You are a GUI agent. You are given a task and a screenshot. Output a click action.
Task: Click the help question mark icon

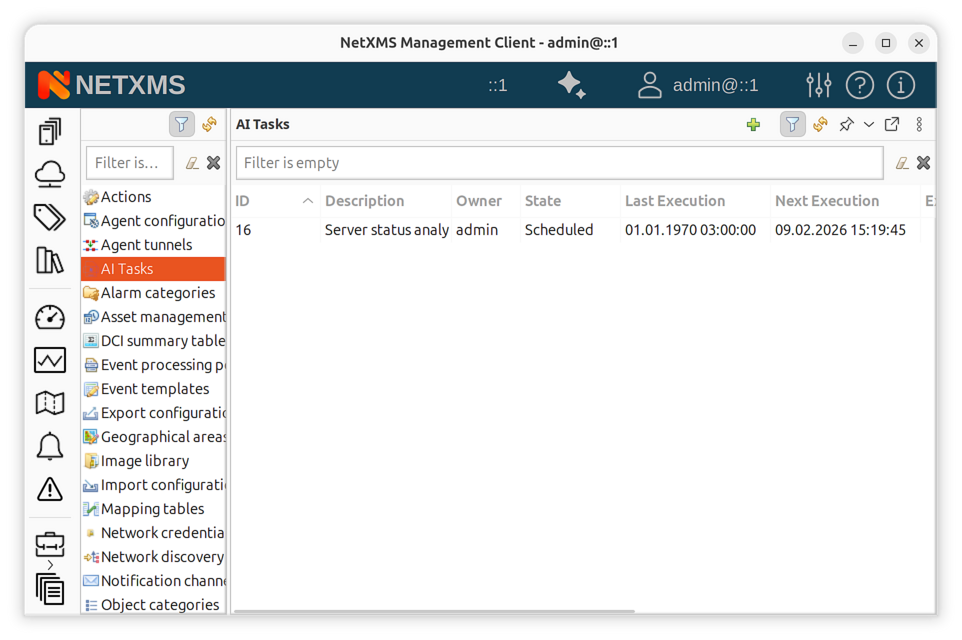tap(859, 85)
